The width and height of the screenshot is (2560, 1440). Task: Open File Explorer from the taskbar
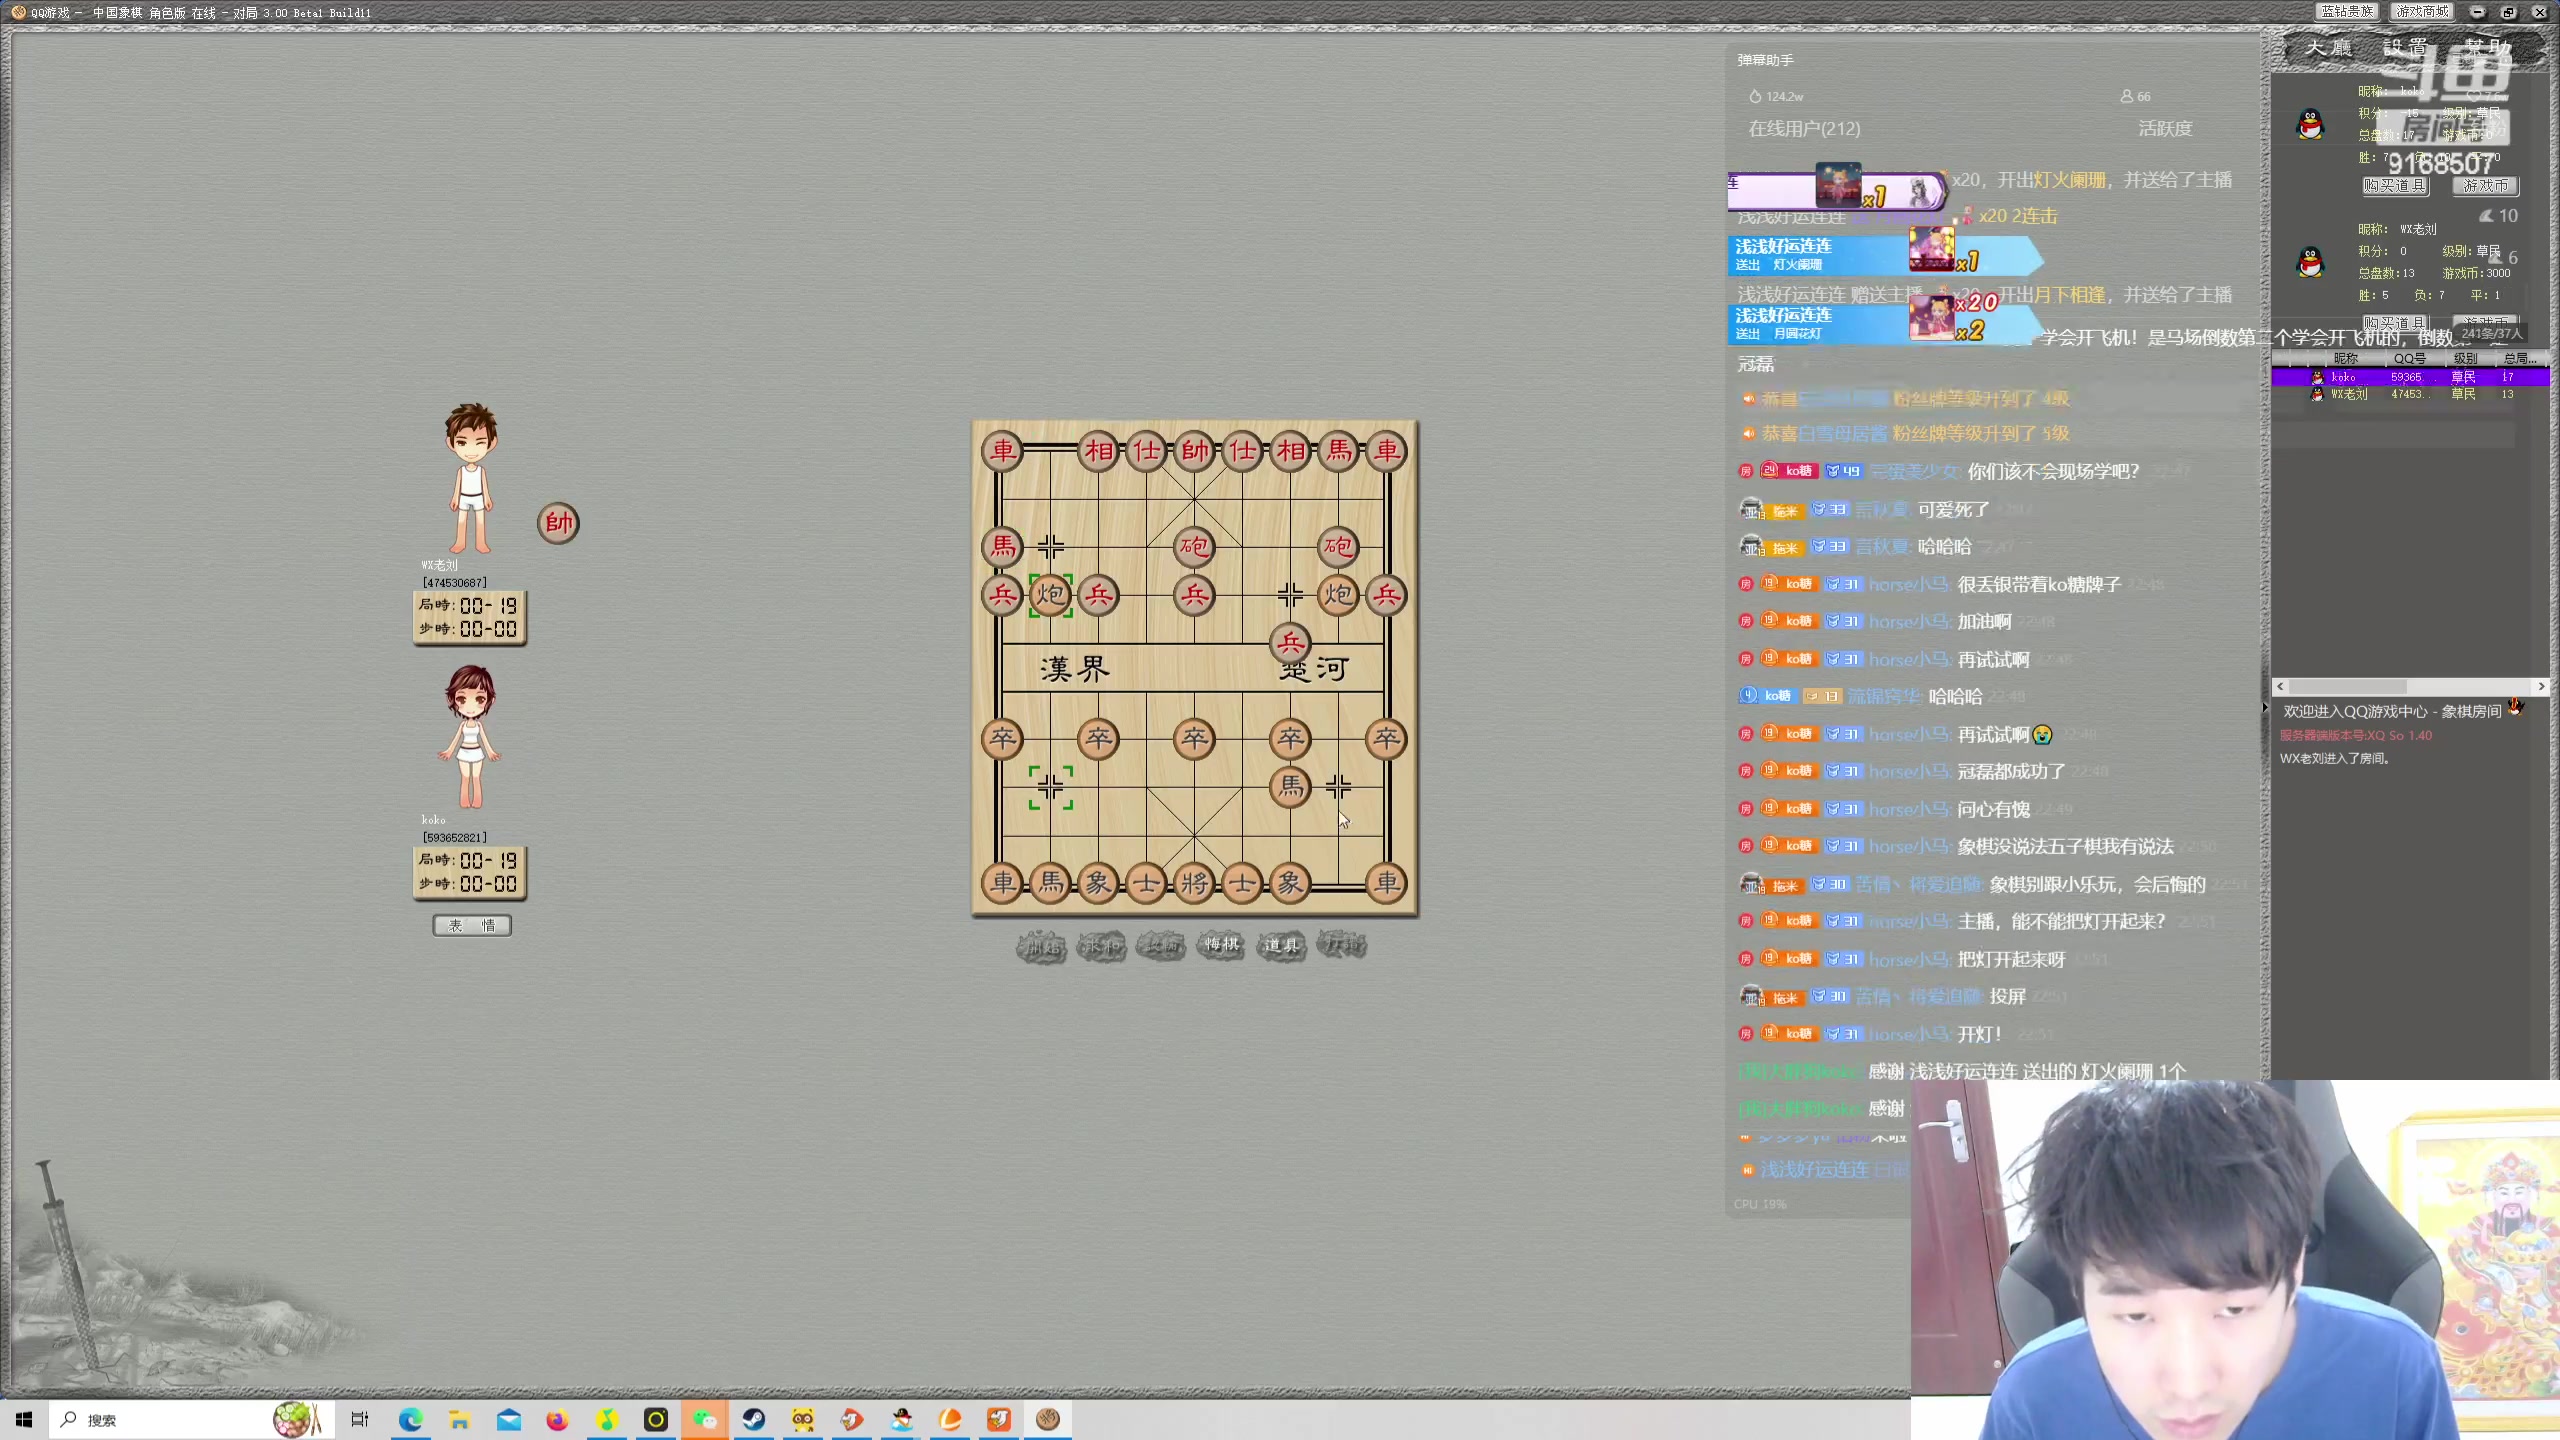pos(459,1420)
